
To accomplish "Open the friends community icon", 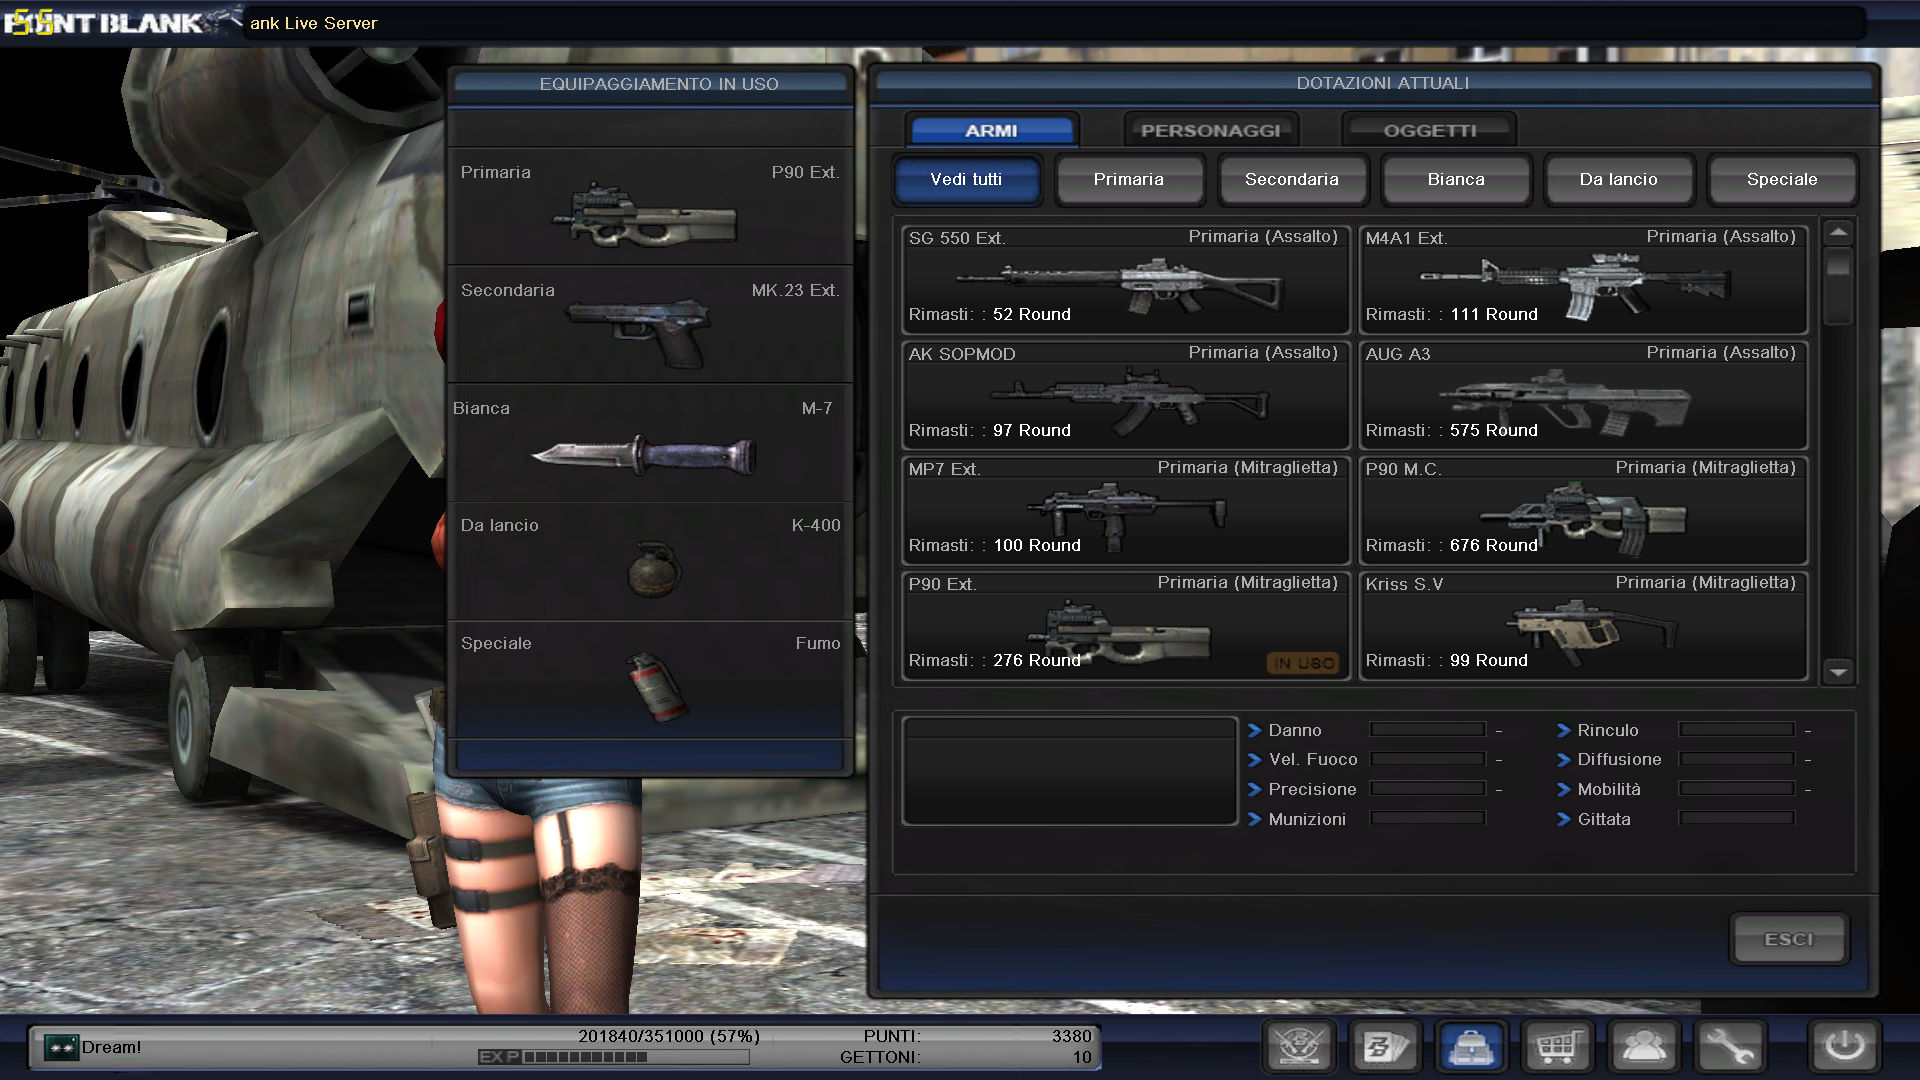I will [1644, 1047].
